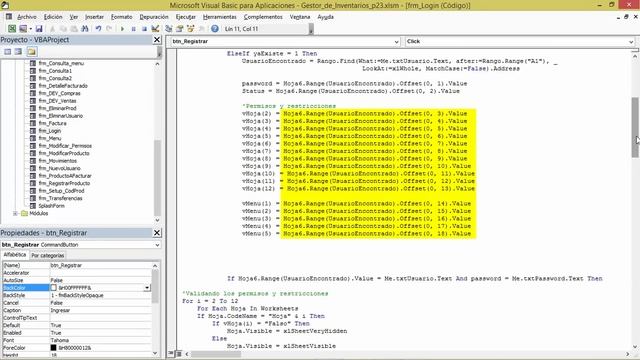The image size is (640, 360).
Task: Click the code window vertical scrollbar thumb
Action: pyautogui.click(x=635, y=127)
